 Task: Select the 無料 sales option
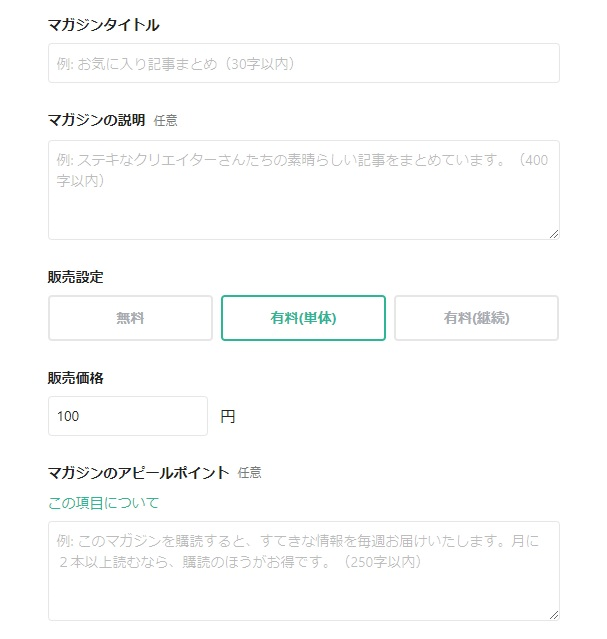(x=130, y=318)
